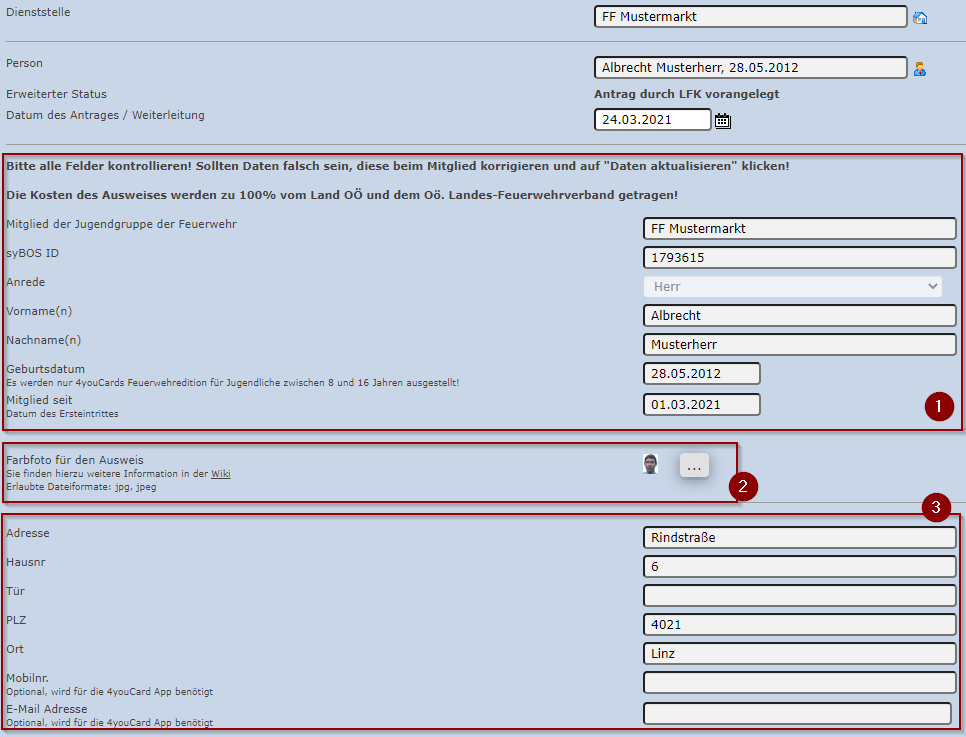Click the Dienststelle field FF Mustermarkt
Viewport: 966px width, 737px height.
750,17
